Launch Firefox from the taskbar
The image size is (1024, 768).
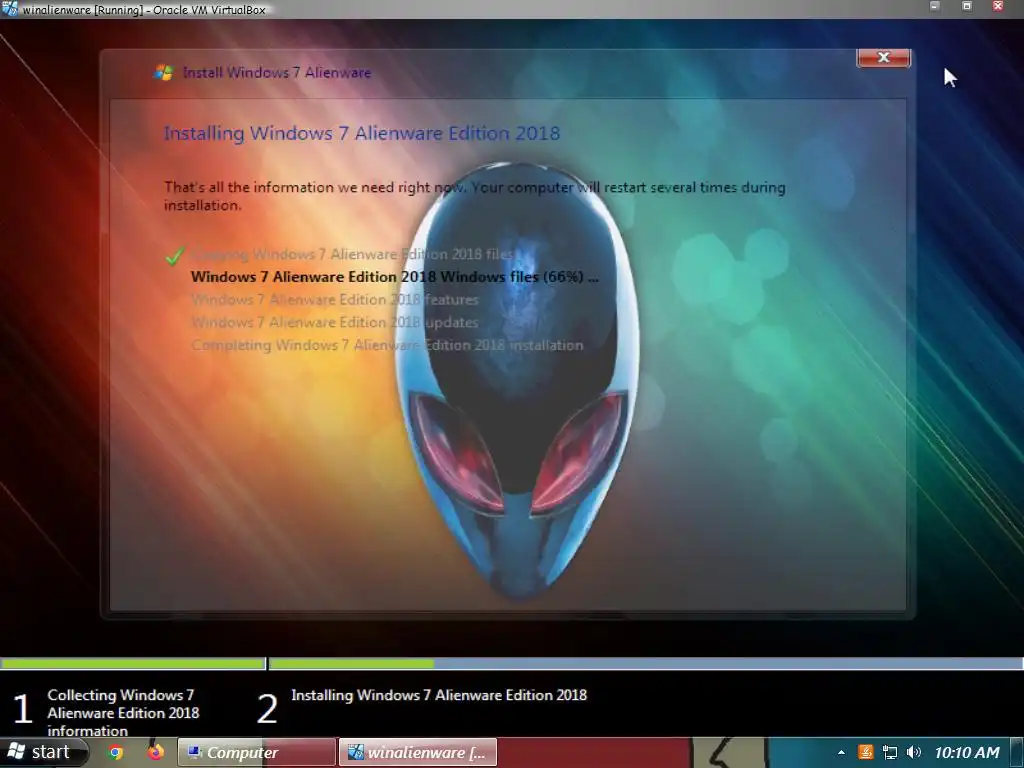click(155, 752)
